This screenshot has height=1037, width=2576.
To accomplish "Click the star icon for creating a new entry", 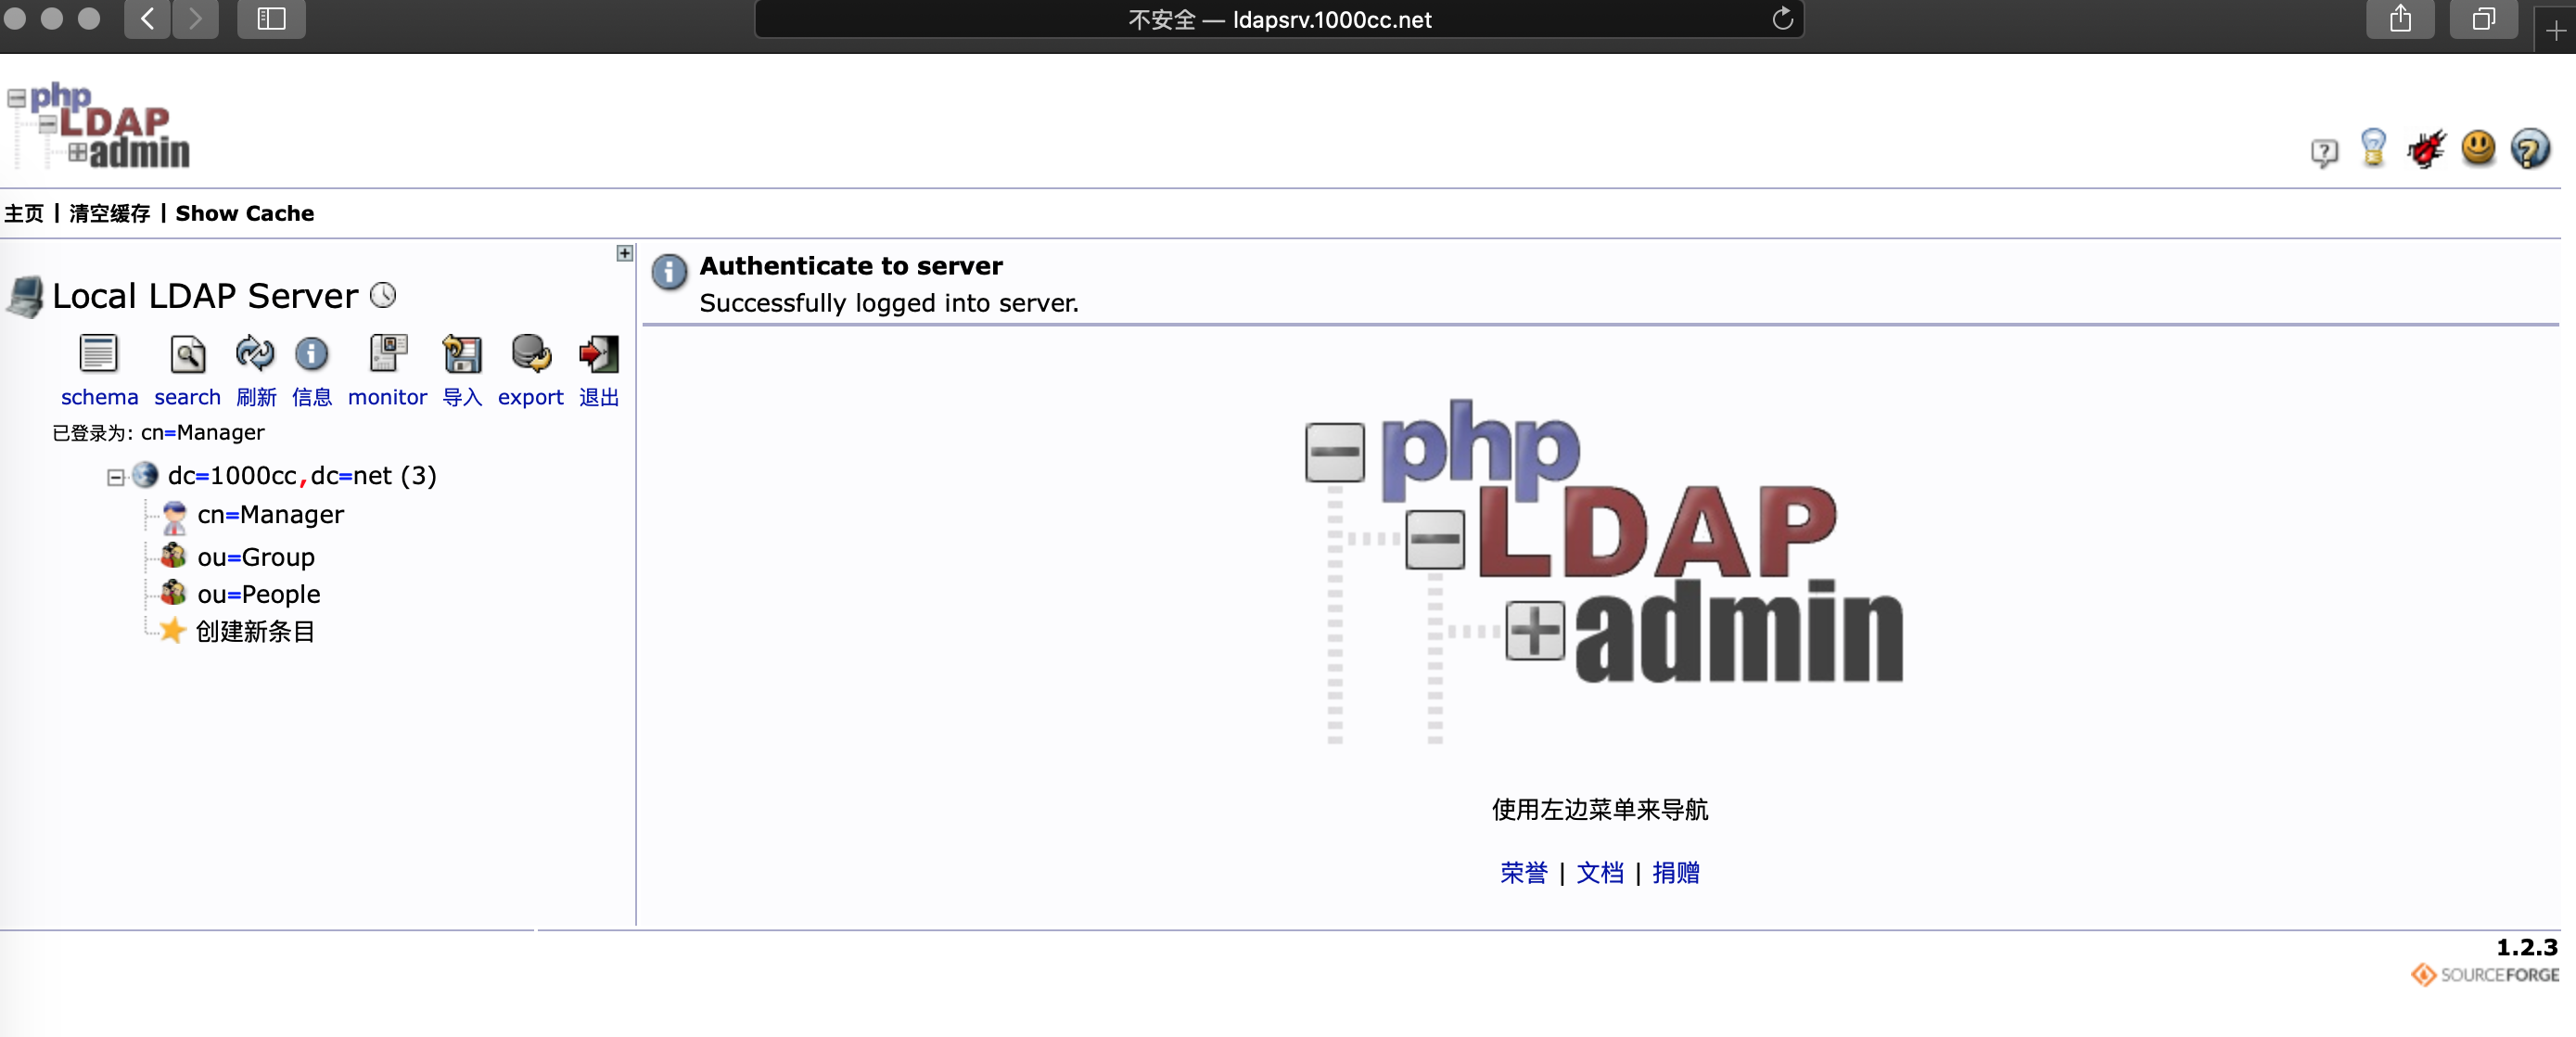I will 172,630.
